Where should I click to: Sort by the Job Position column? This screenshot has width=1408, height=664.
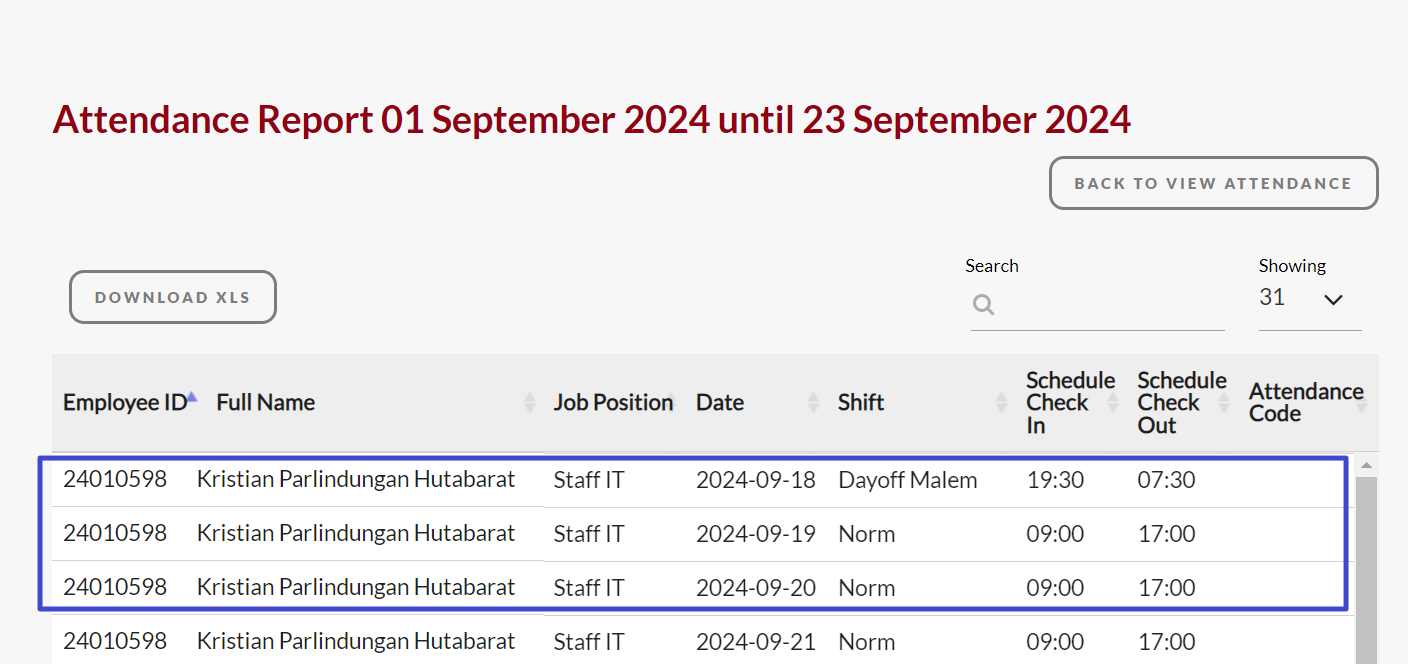(x=613, y=403)
